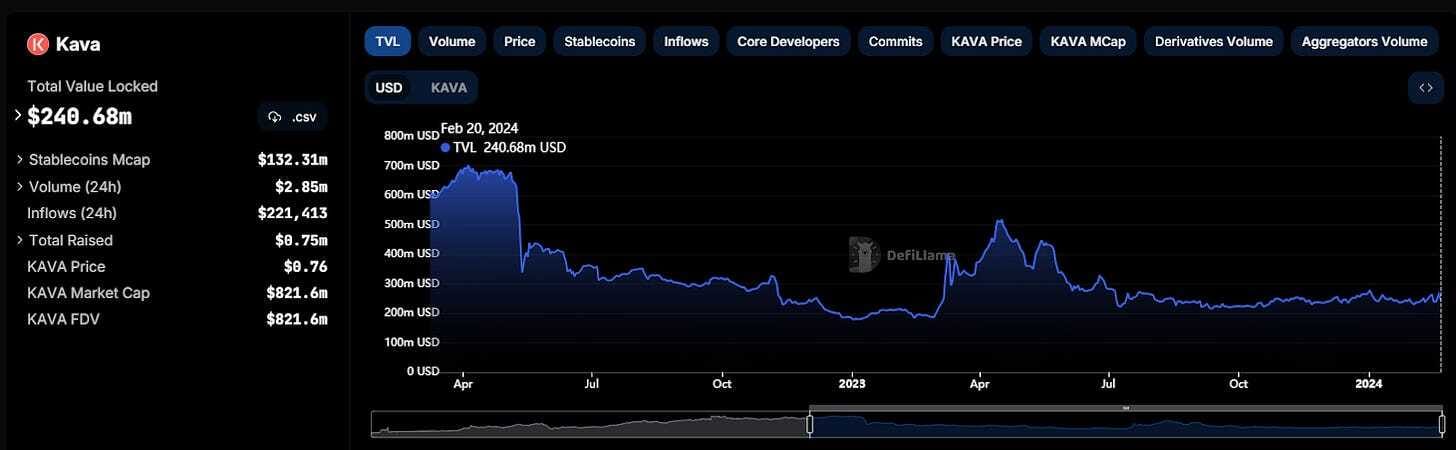Viewport: 1456px width, 450px height.
Task: Click the 2024 x-axis label
Action: (x=1369, y=383)
